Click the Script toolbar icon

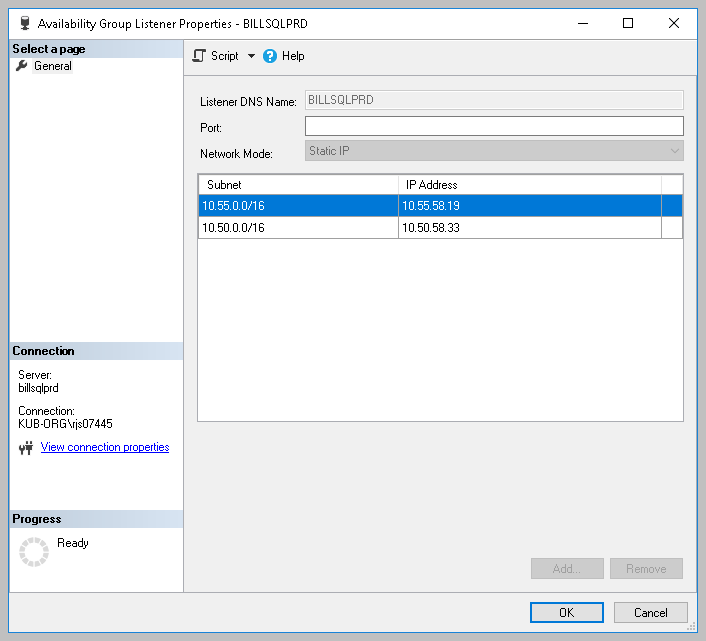click(199, 56)
